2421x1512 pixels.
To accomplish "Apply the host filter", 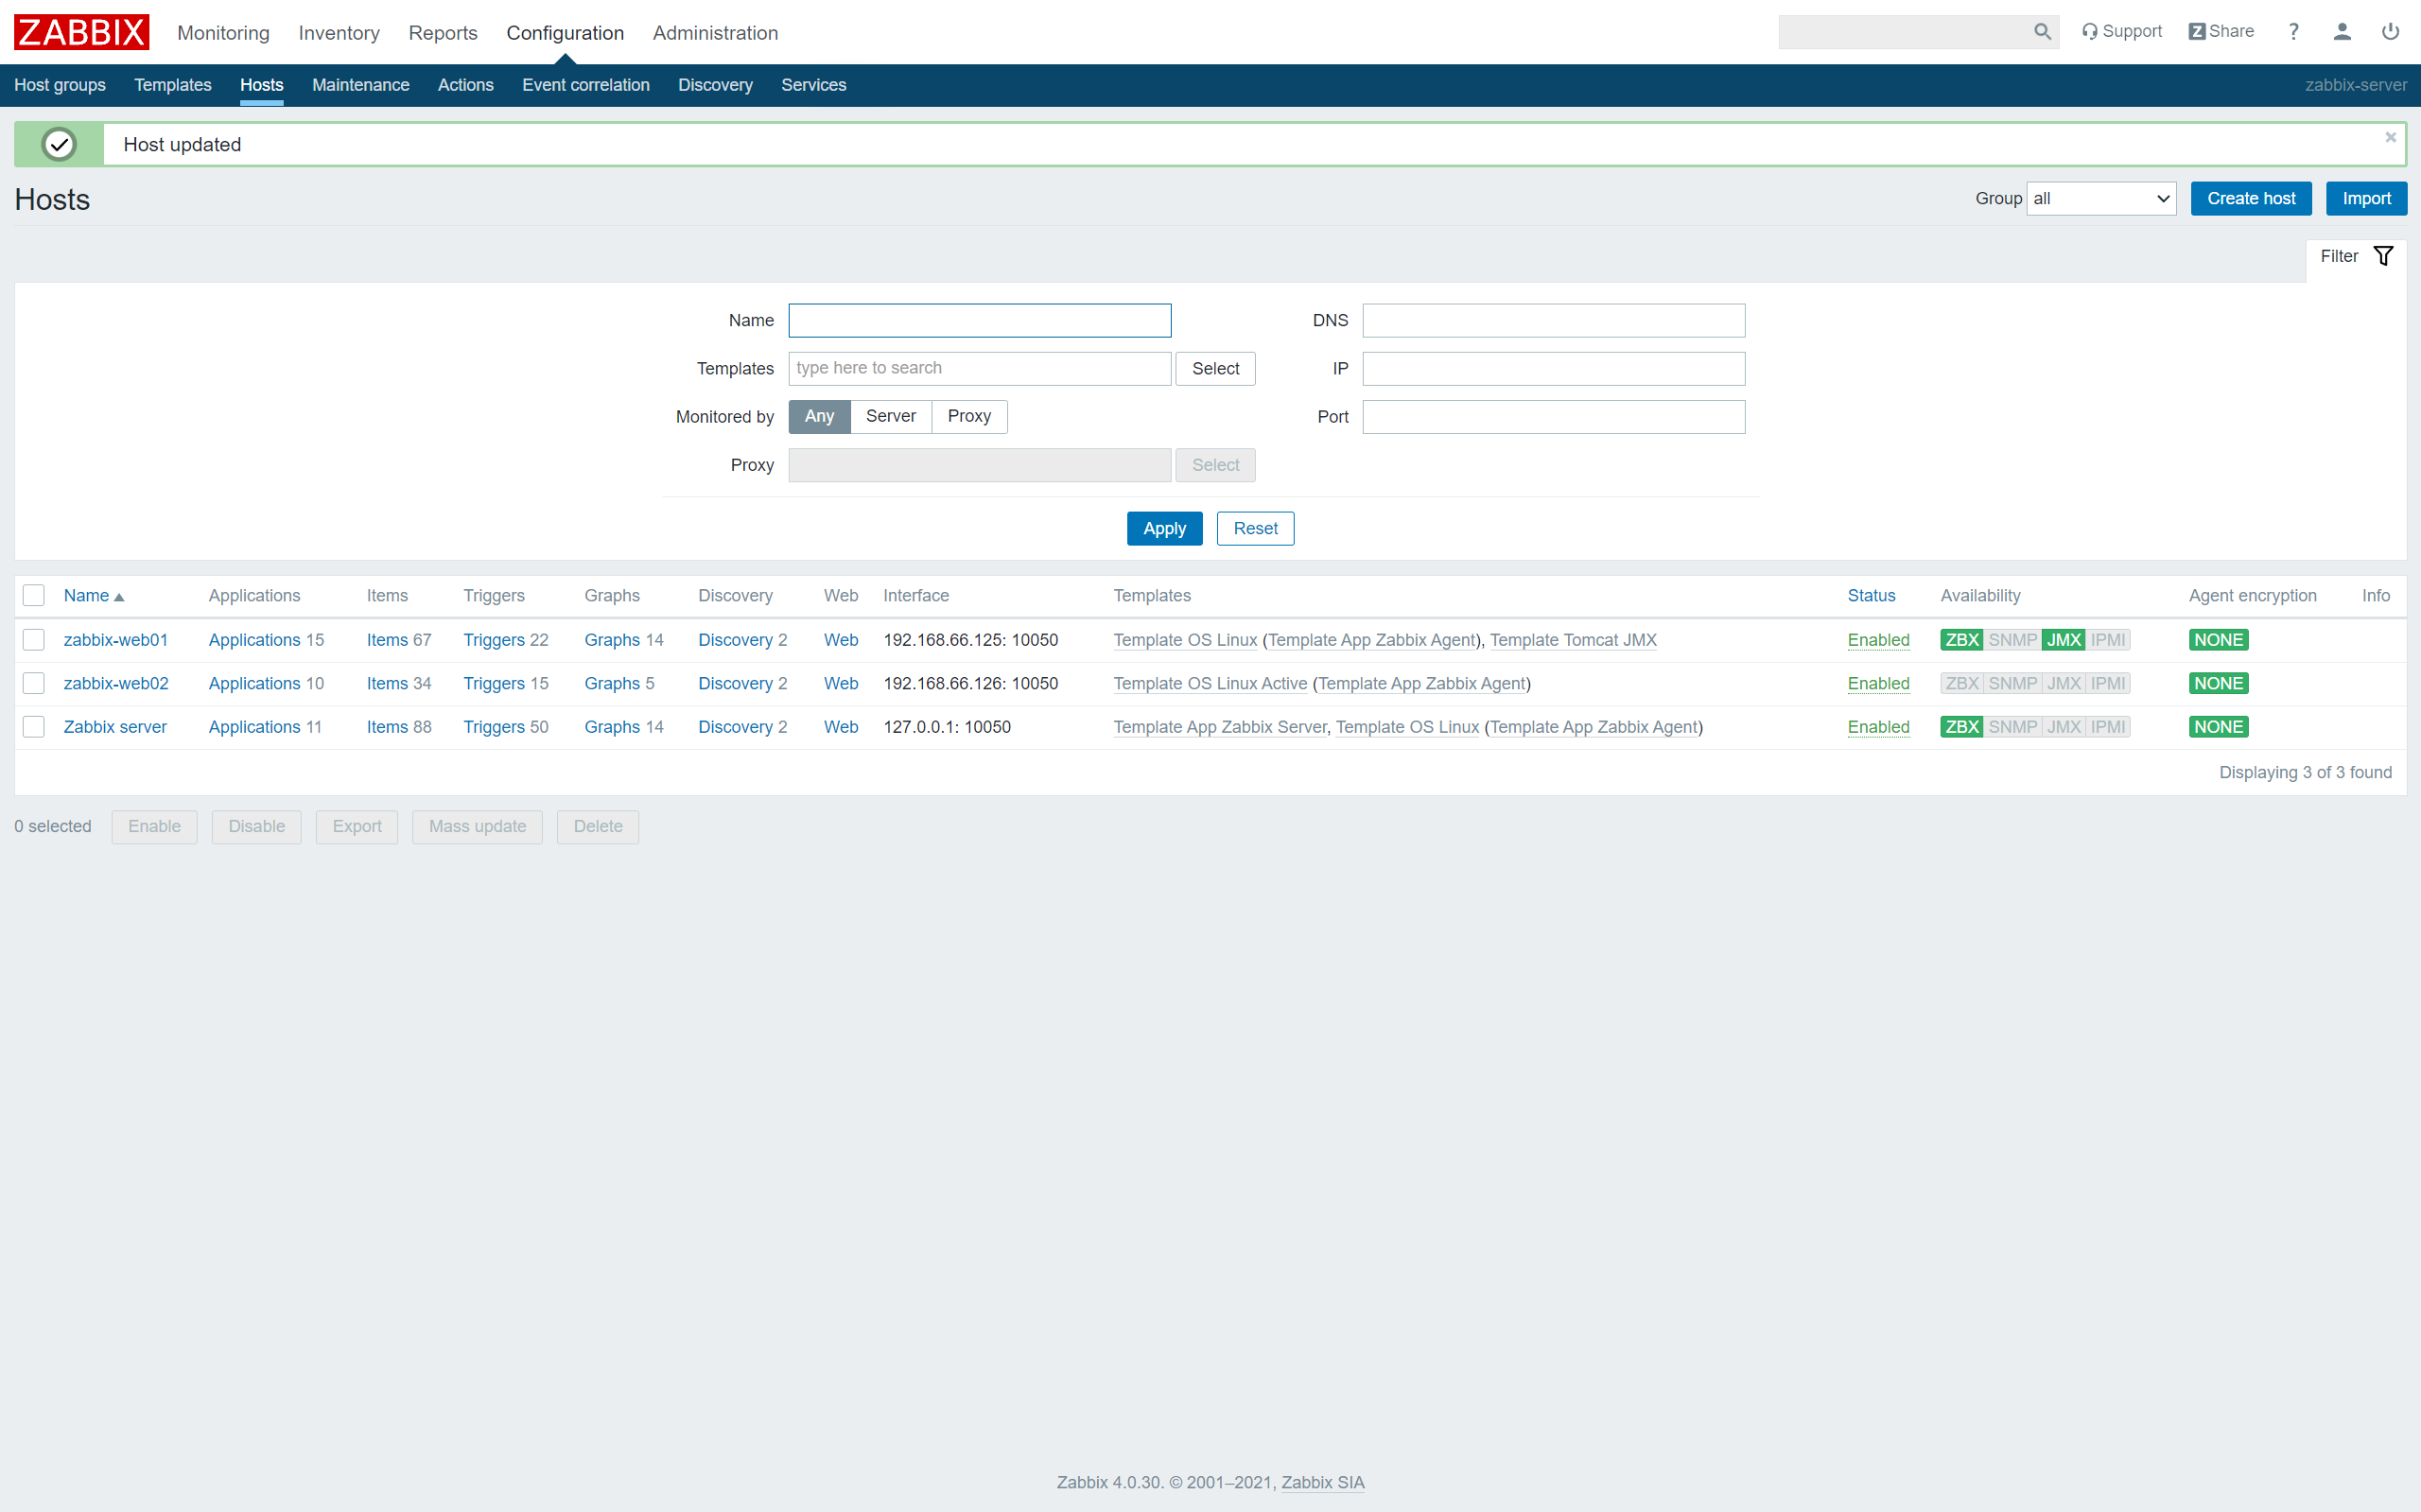I will [1164, 528].
